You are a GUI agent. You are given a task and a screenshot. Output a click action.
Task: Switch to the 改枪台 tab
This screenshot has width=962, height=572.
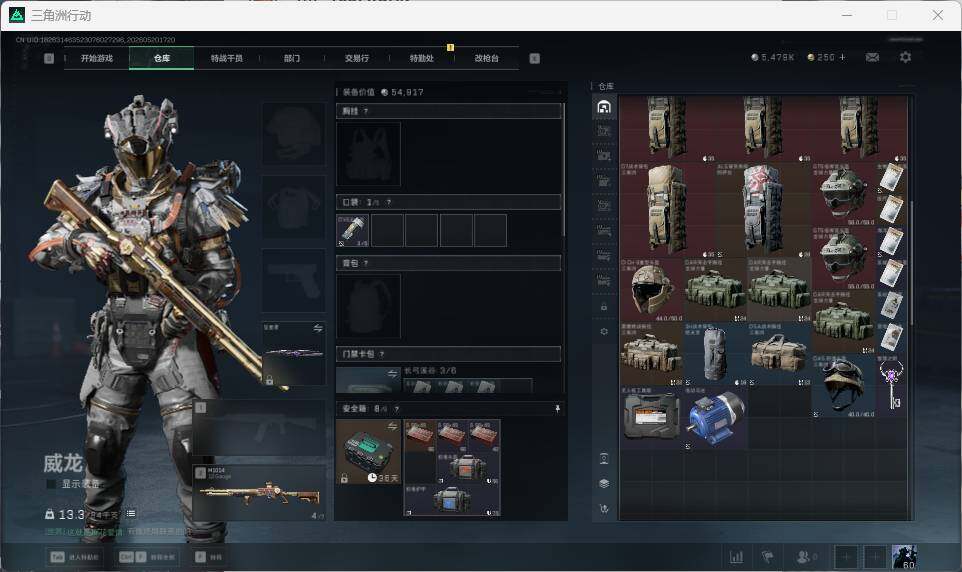point(487,58)
